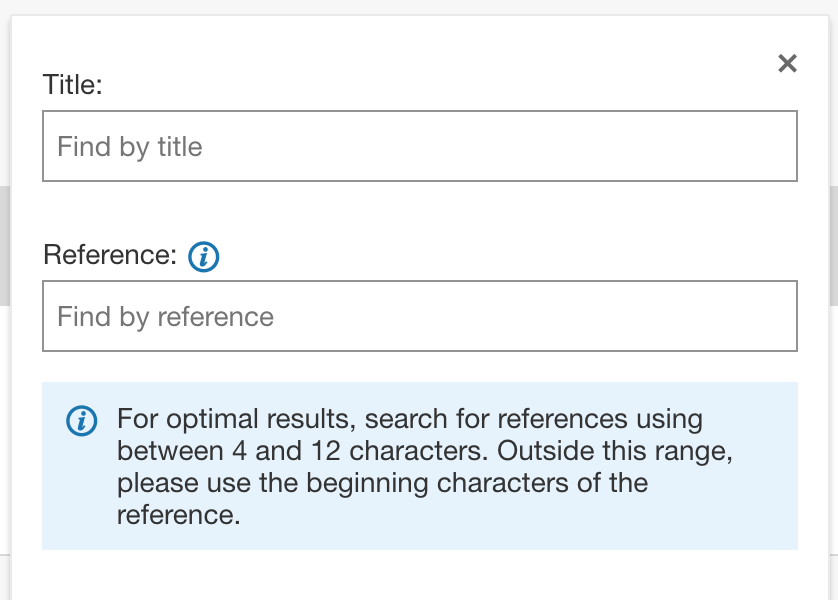Place cursor in the Reference search box
This screenshot has height=600, width=838.
coord(420,316)
